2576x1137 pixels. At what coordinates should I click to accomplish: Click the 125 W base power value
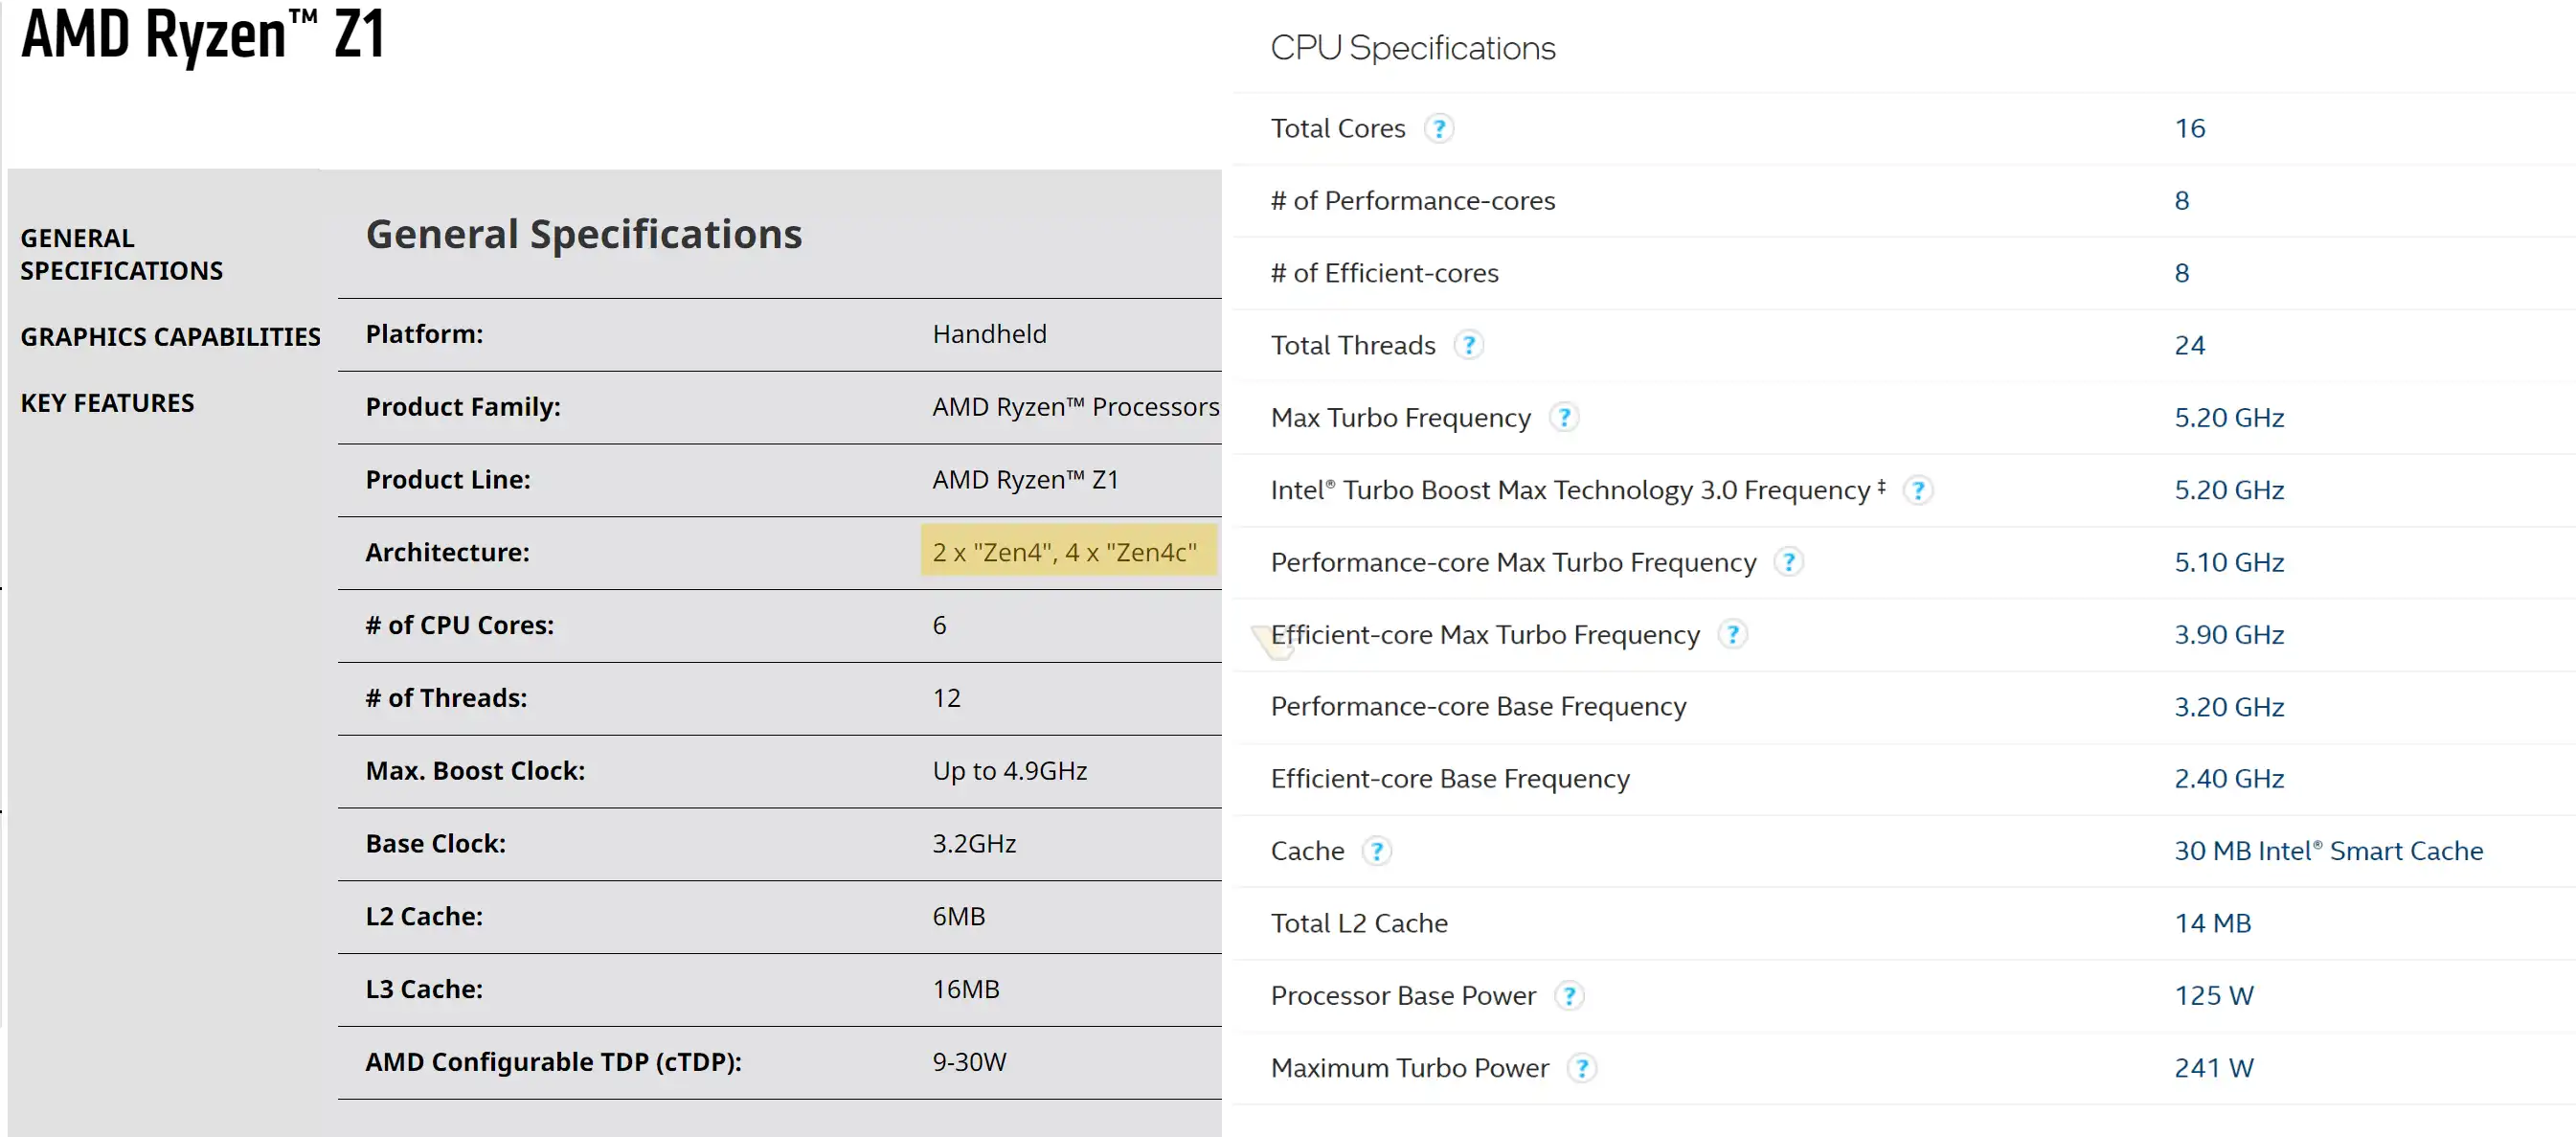click(2213, 996)
